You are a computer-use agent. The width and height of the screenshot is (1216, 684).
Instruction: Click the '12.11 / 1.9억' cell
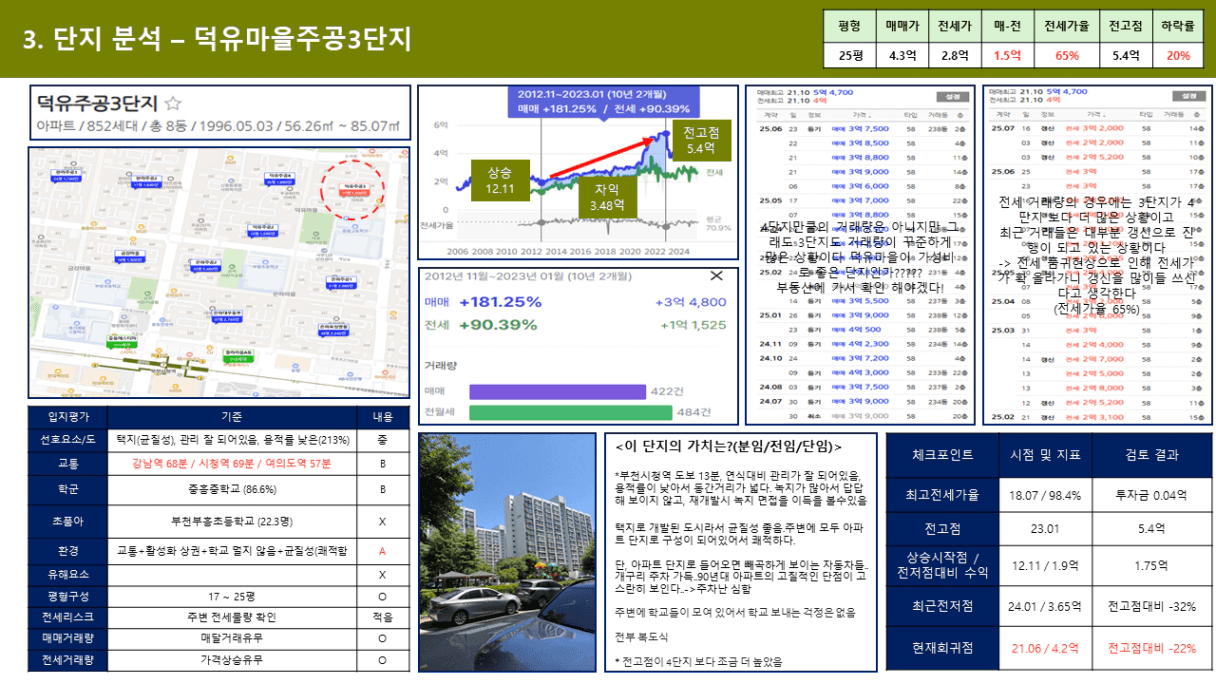[1046, 565]
